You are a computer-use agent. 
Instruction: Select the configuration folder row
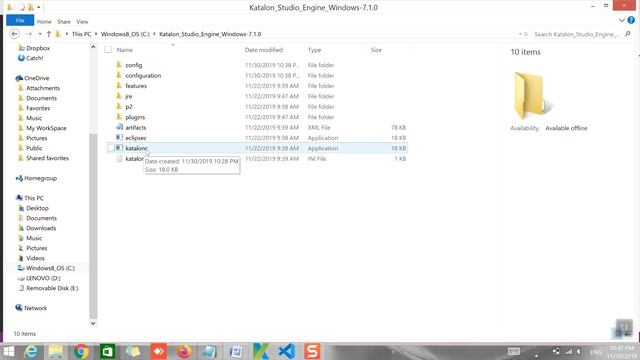point(257,76)
